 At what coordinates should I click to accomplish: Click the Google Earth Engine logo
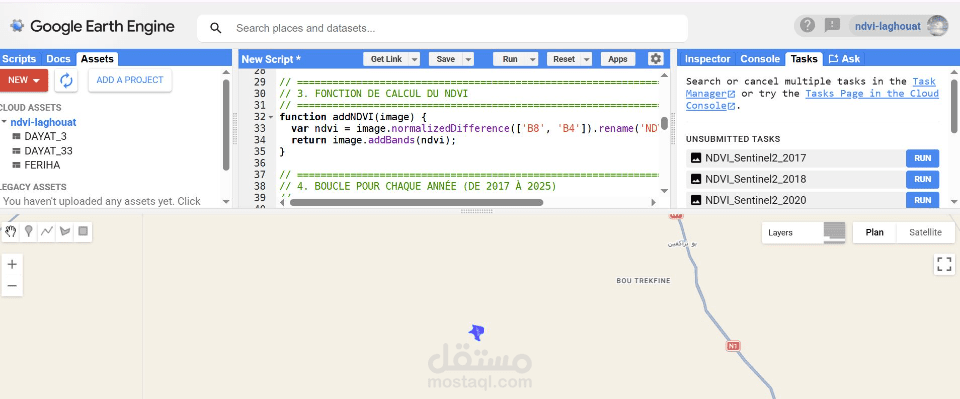tap(92, 27)
